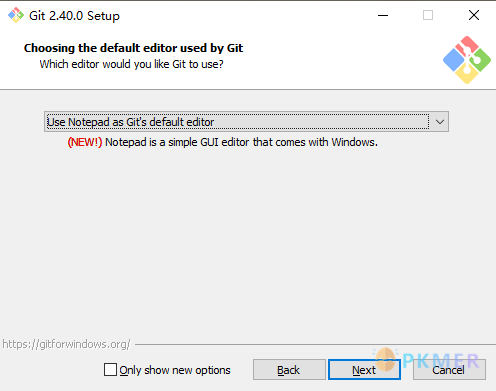The image size is (496, 391).
Task: Tick the 'Only show new options' checkbox
Action: click(110, 370)
